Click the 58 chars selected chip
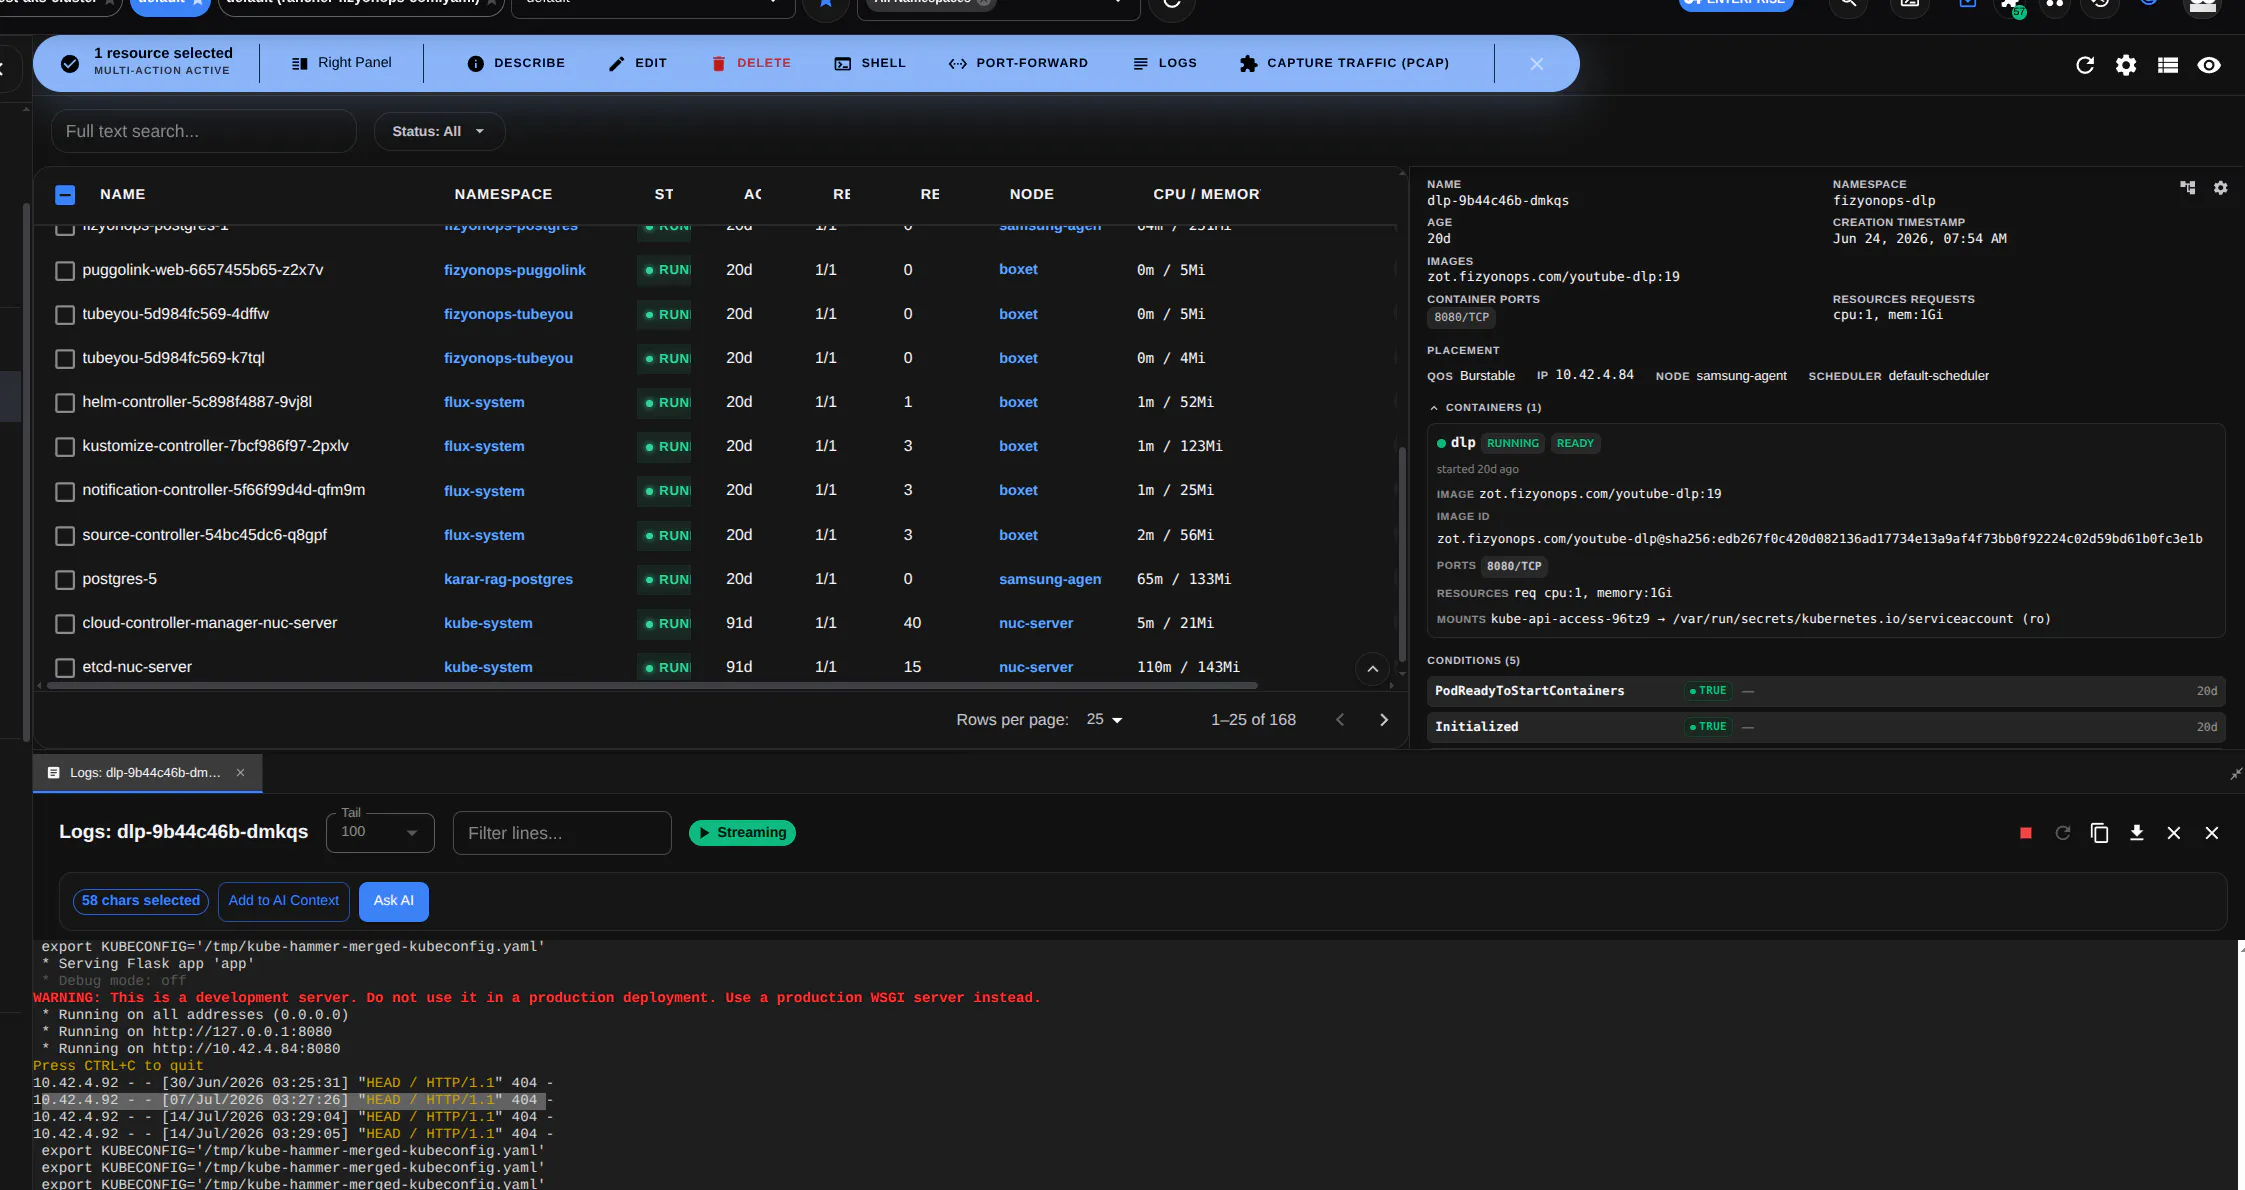 coord(141,901)
